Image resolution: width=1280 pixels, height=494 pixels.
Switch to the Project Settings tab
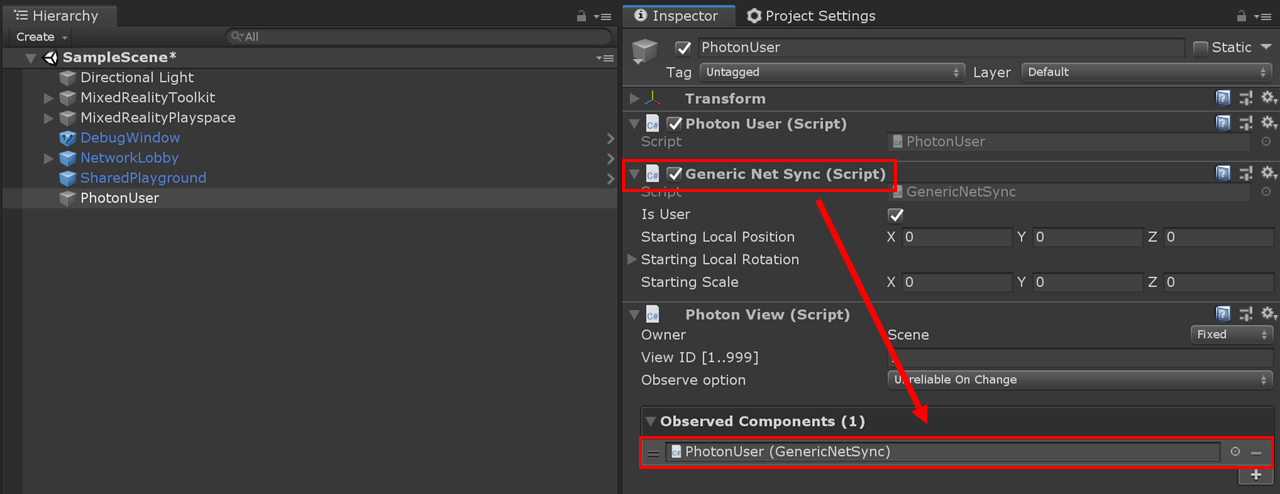pos(811,16)
